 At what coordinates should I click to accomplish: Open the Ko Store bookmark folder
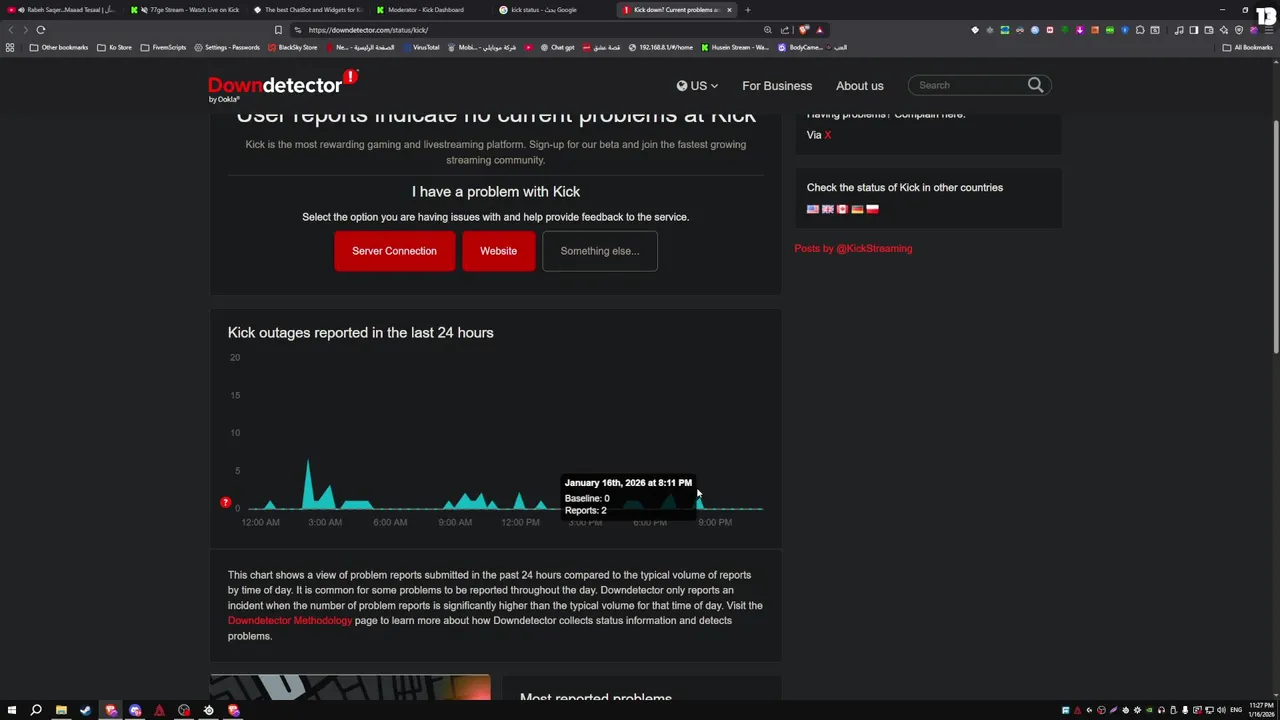tap(114, 47)
